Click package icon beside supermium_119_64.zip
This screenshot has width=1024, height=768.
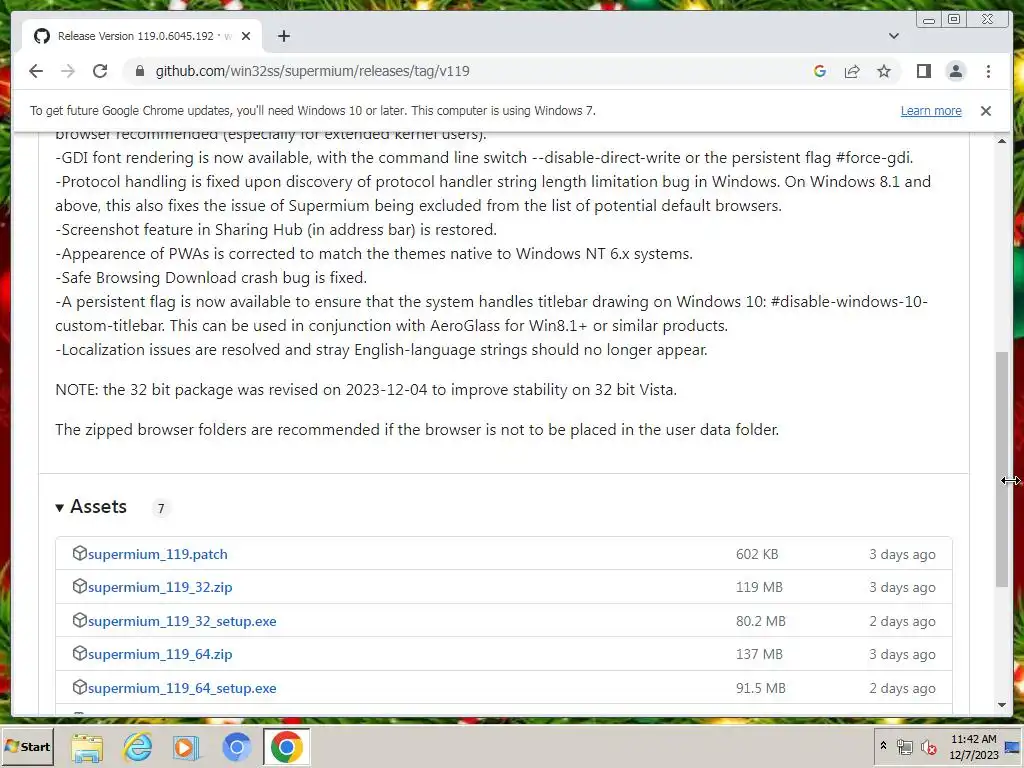(x=80, y=653)
